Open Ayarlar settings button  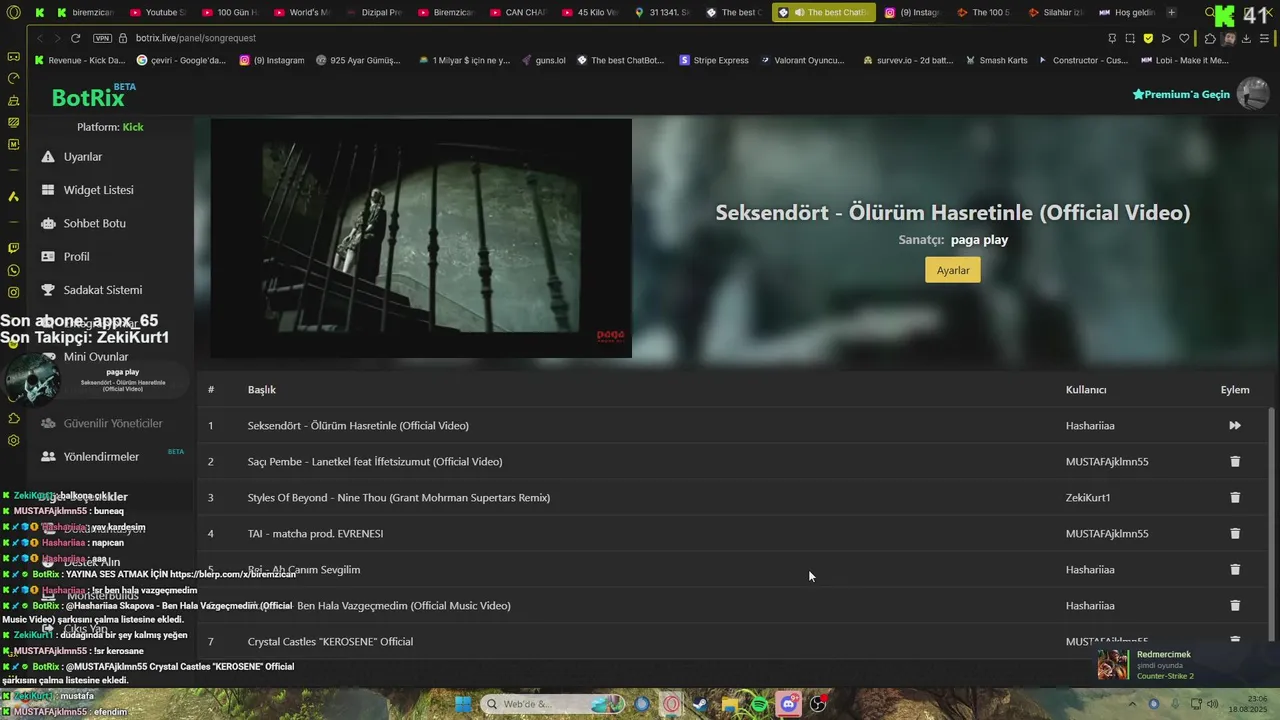(953, 270)
